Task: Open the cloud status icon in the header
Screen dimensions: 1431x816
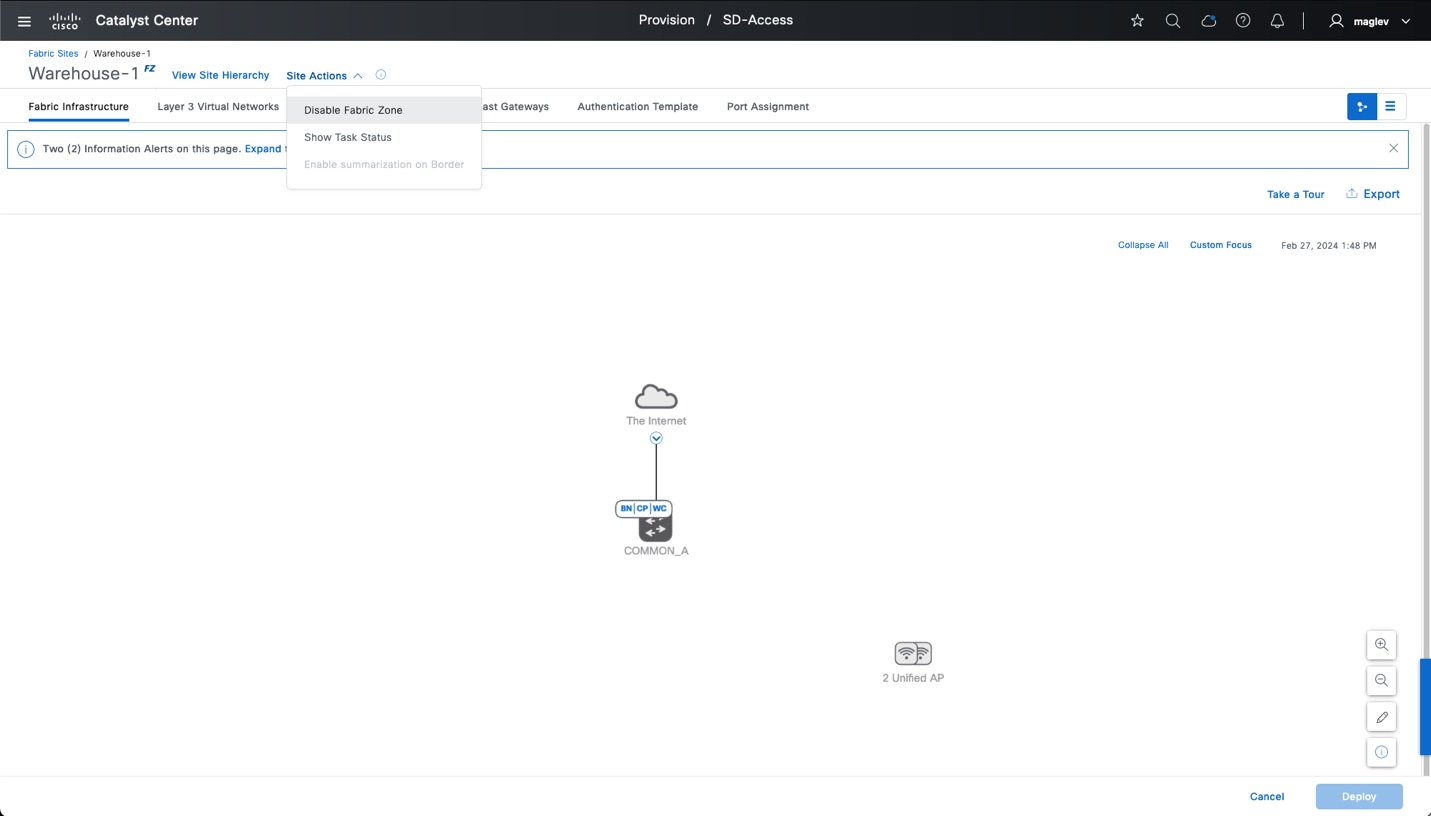Action: coord(1208,20)
